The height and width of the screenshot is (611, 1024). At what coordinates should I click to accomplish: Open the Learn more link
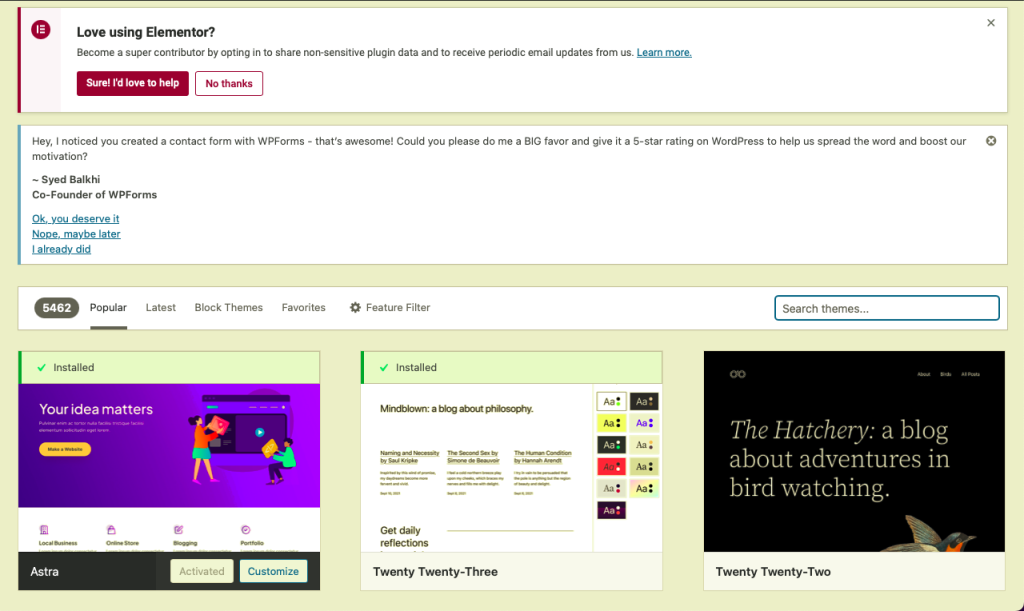pyautogui.click(x=664, y=52)
